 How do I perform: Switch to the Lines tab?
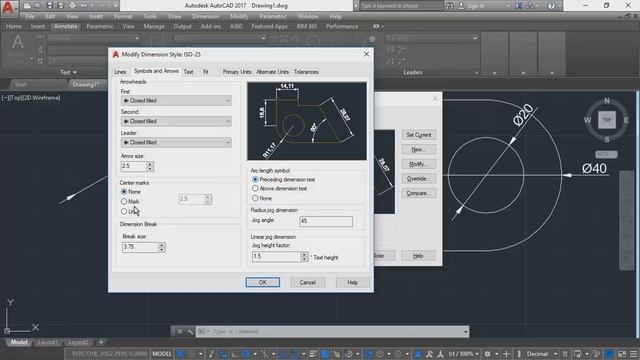pyautogui.click(x=120, y=72)
